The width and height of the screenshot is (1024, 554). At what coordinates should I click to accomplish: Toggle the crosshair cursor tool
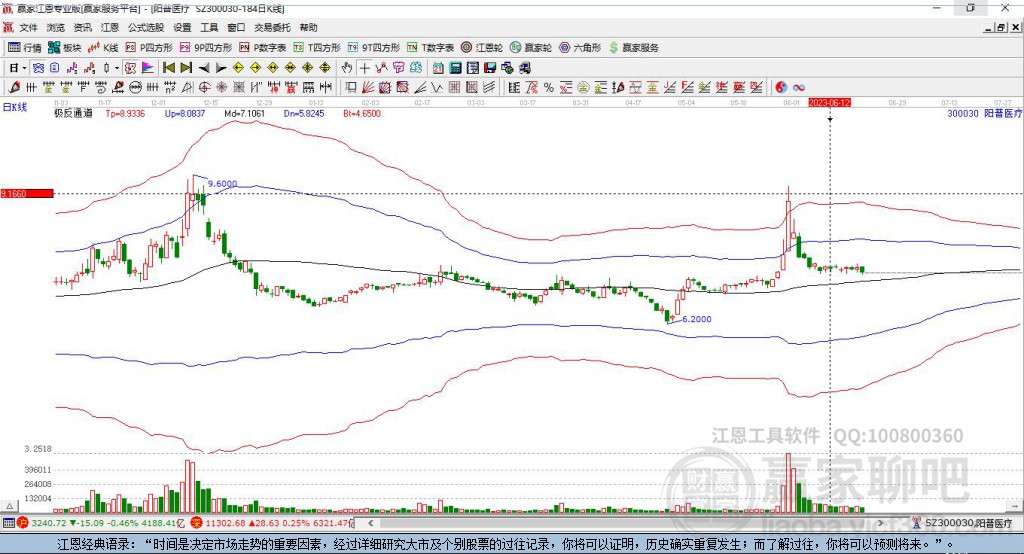tap(364, 68)
